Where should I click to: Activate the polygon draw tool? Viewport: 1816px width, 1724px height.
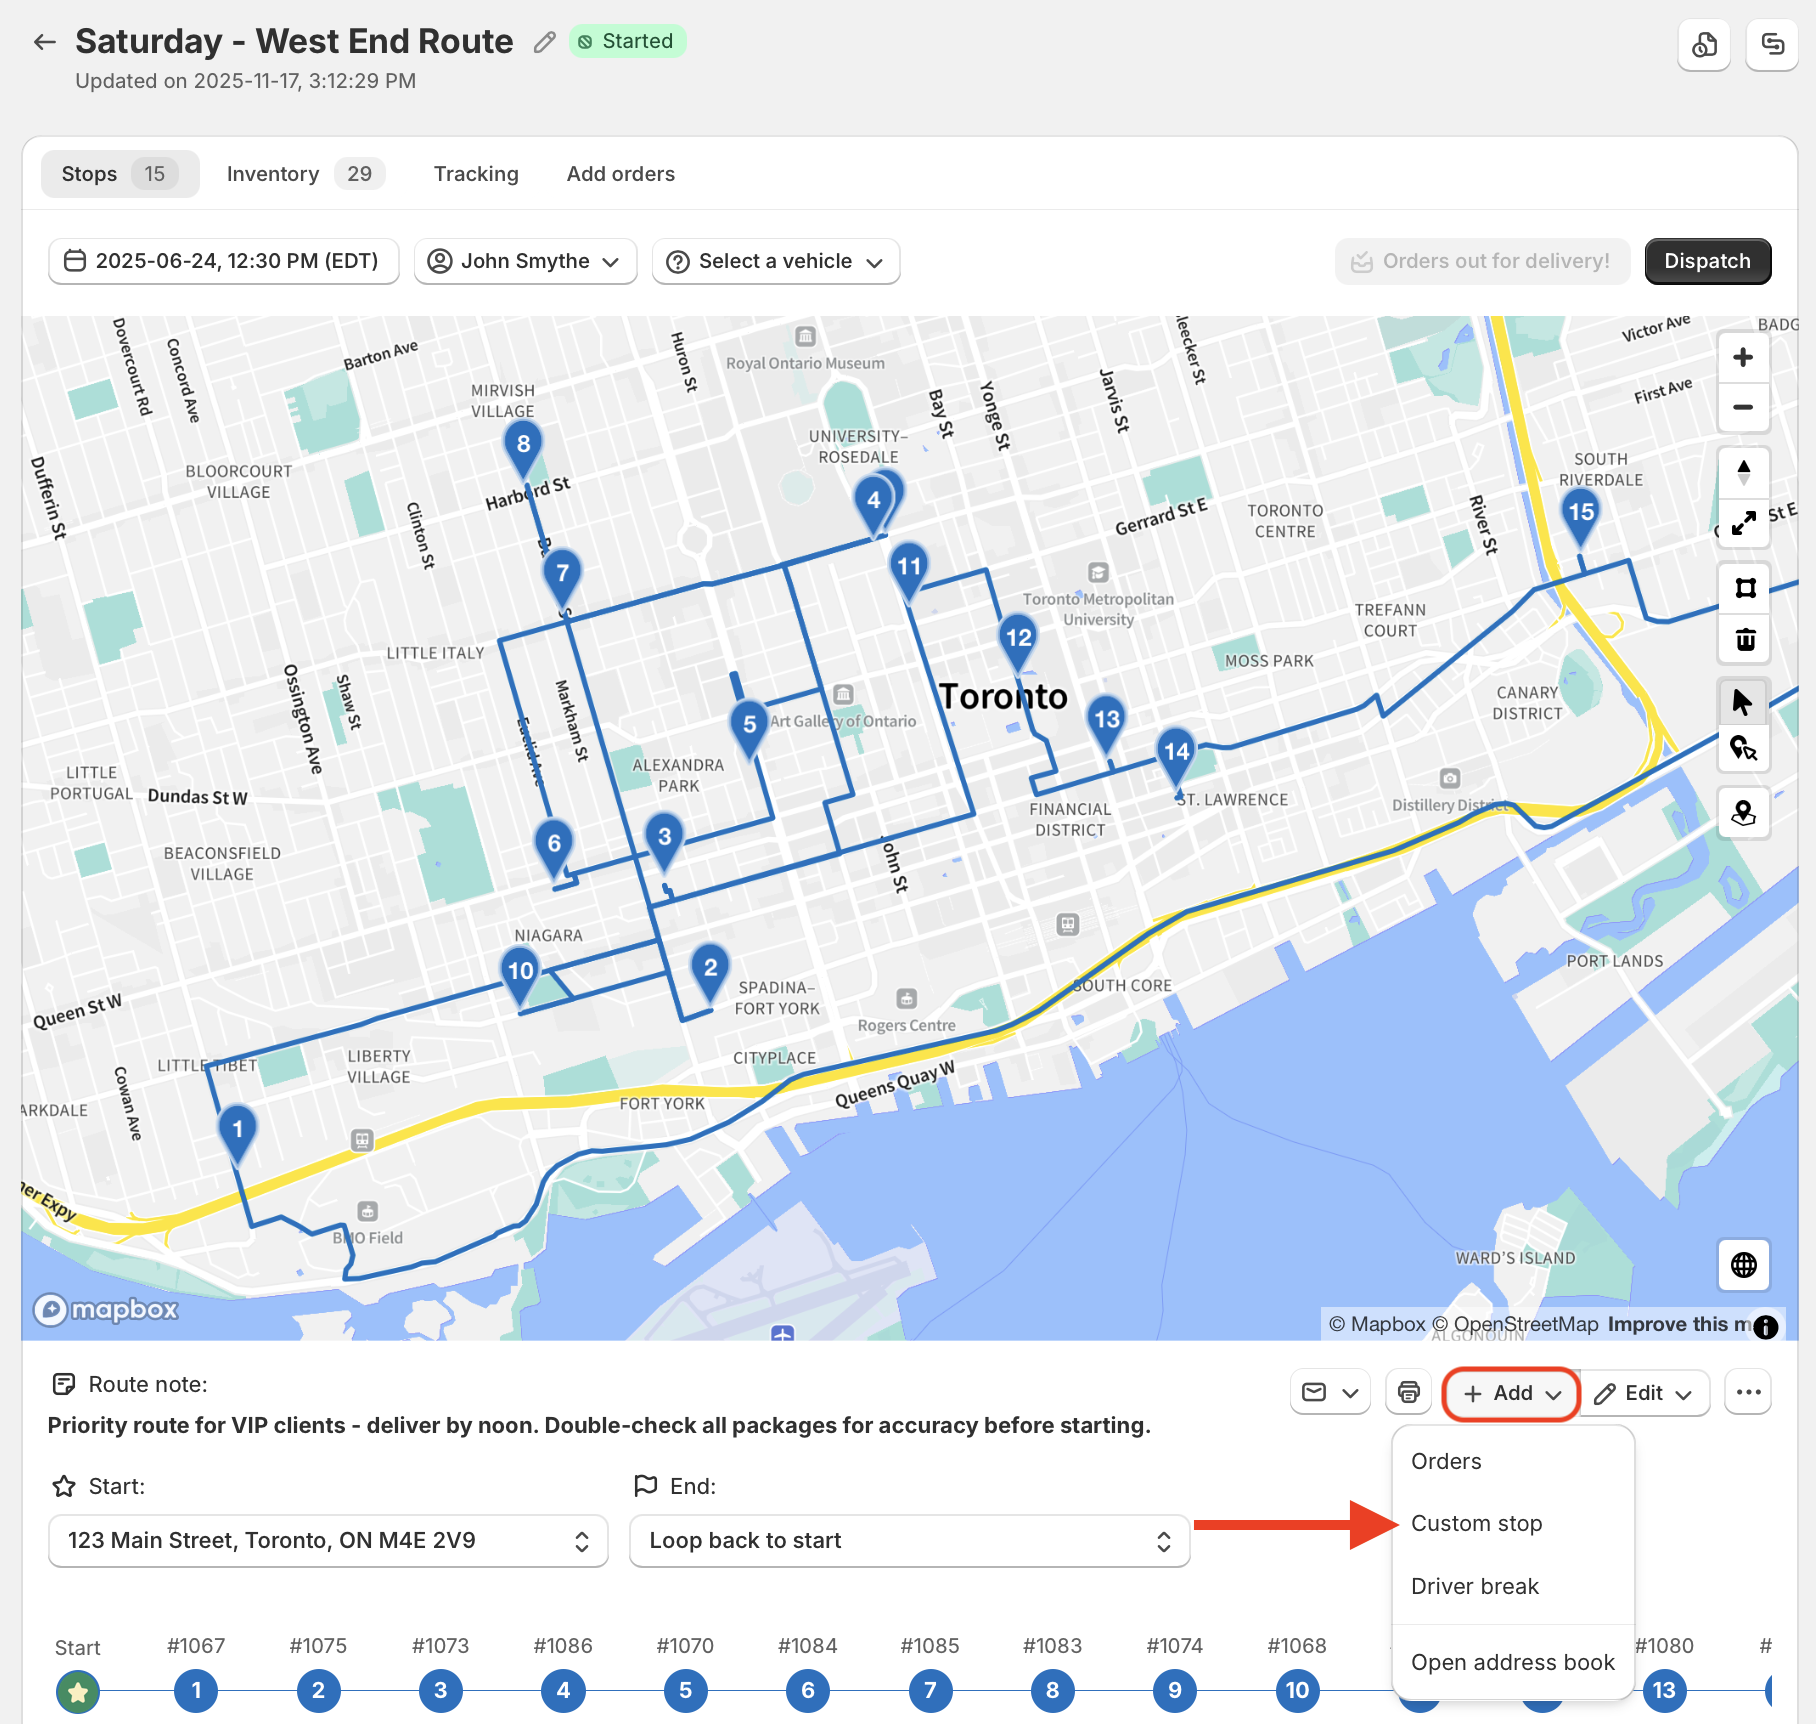click(1745, 588)
